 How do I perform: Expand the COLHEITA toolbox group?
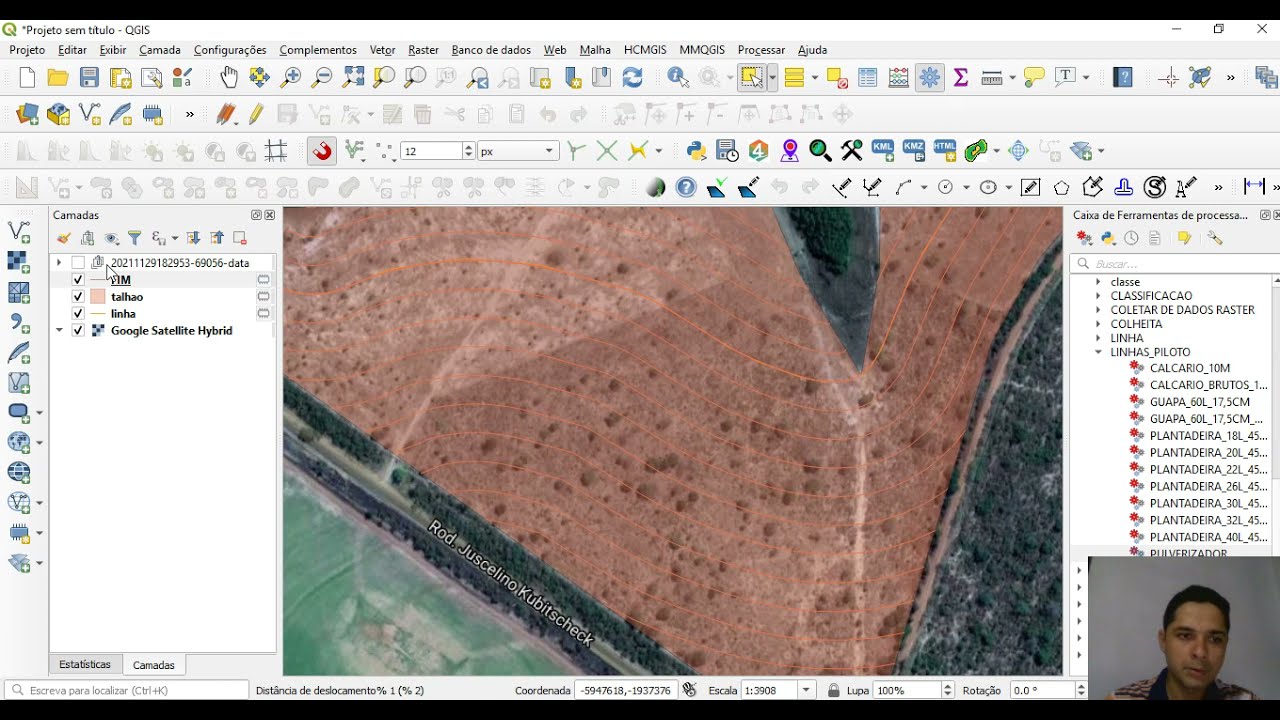point(1099,324)
